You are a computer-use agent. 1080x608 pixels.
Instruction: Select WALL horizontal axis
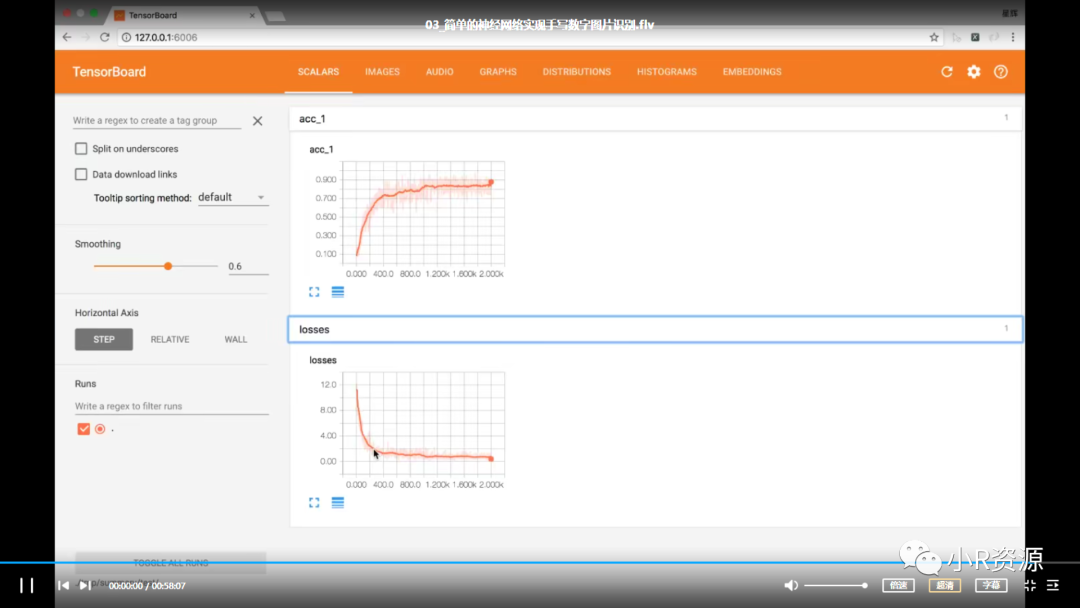click(x=236, y=339)
